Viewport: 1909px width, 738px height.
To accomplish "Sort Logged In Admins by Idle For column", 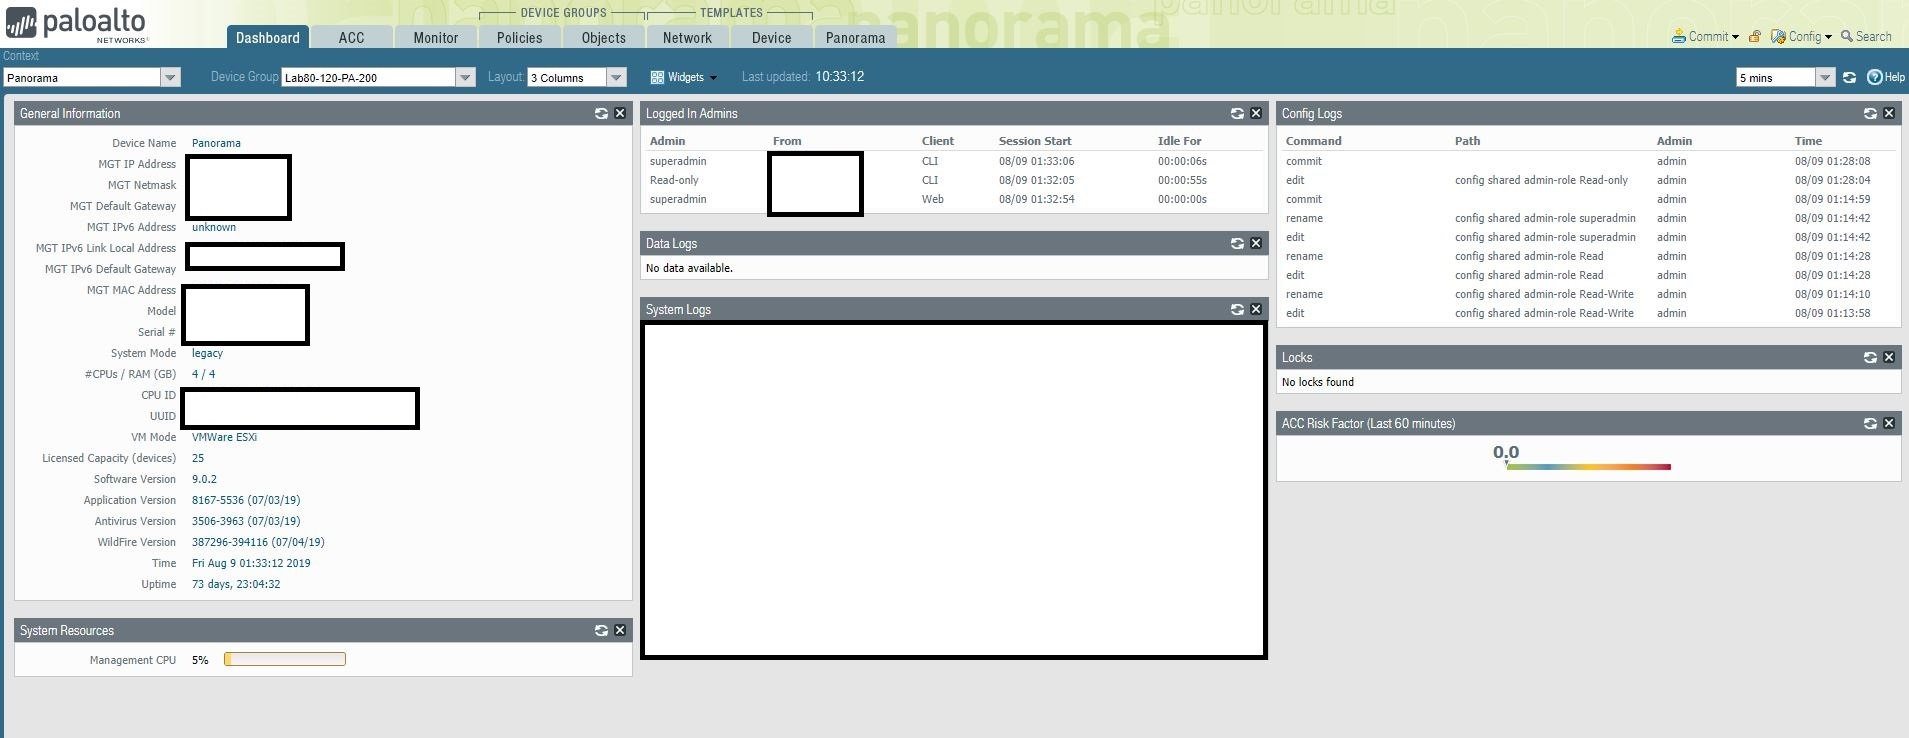I will (1180, 141).
